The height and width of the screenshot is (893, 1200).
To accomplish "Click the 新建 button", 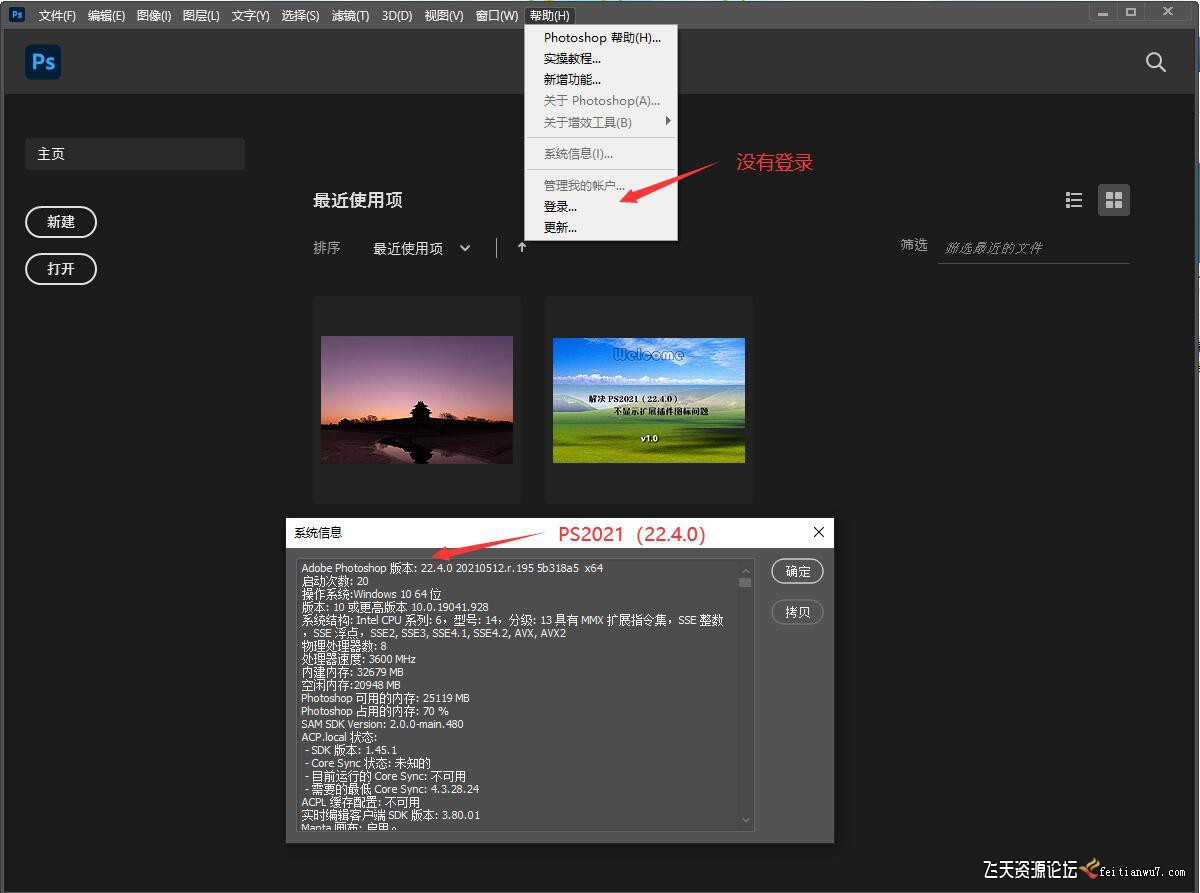I will (x=61, y=222).
